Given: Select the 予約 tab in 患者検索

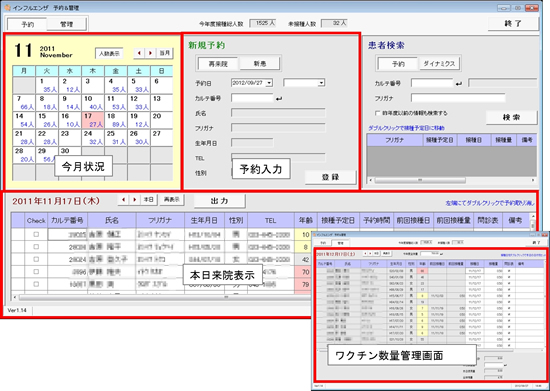Looking at the screenshot, I should point(398,64).
